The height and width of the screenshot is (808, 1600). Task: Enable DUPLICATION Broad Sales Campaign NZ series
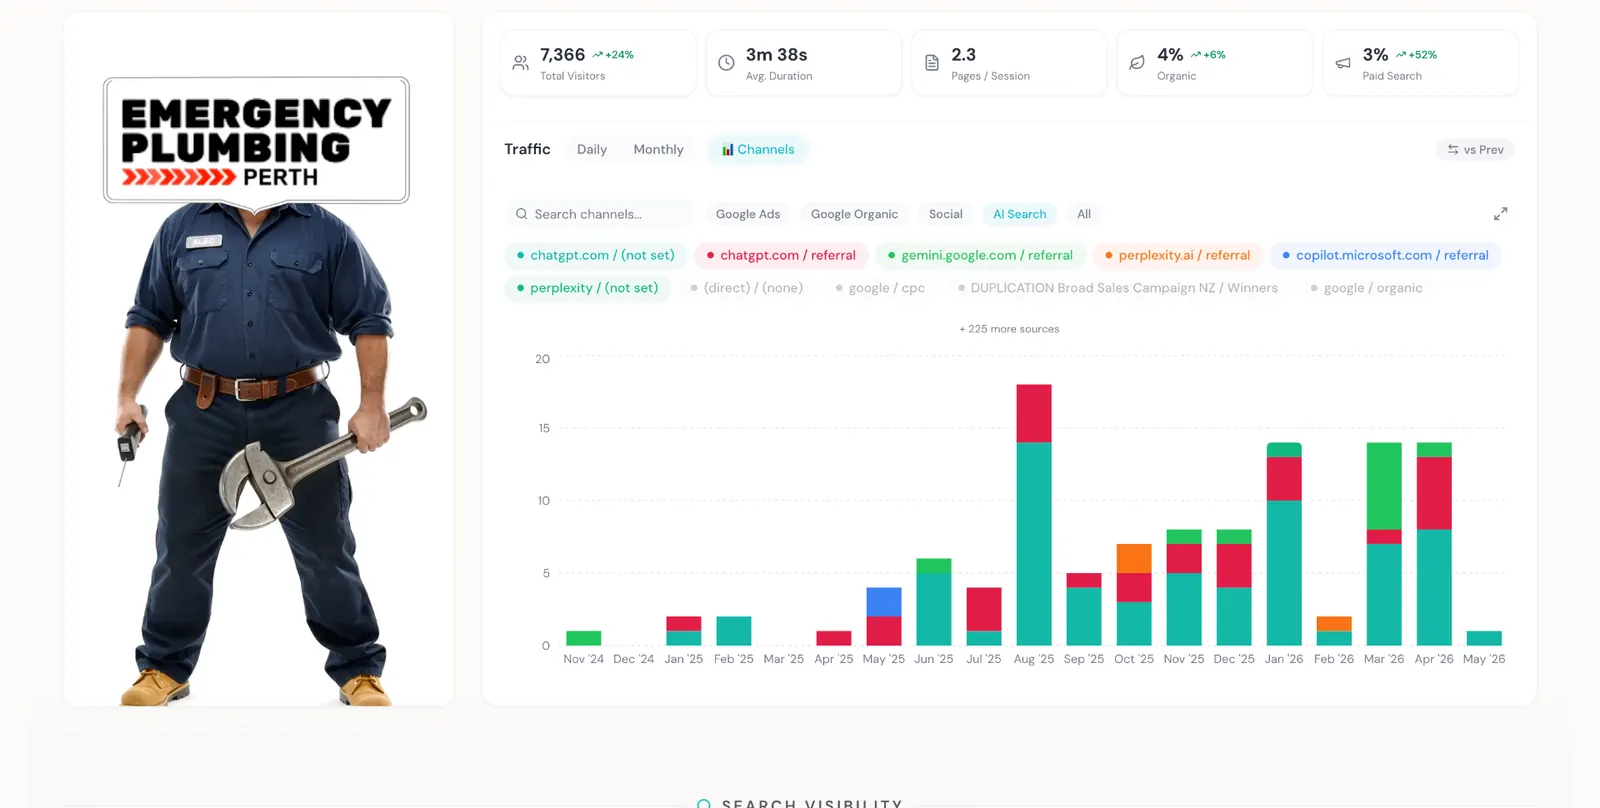click(x=1117, y=288)
